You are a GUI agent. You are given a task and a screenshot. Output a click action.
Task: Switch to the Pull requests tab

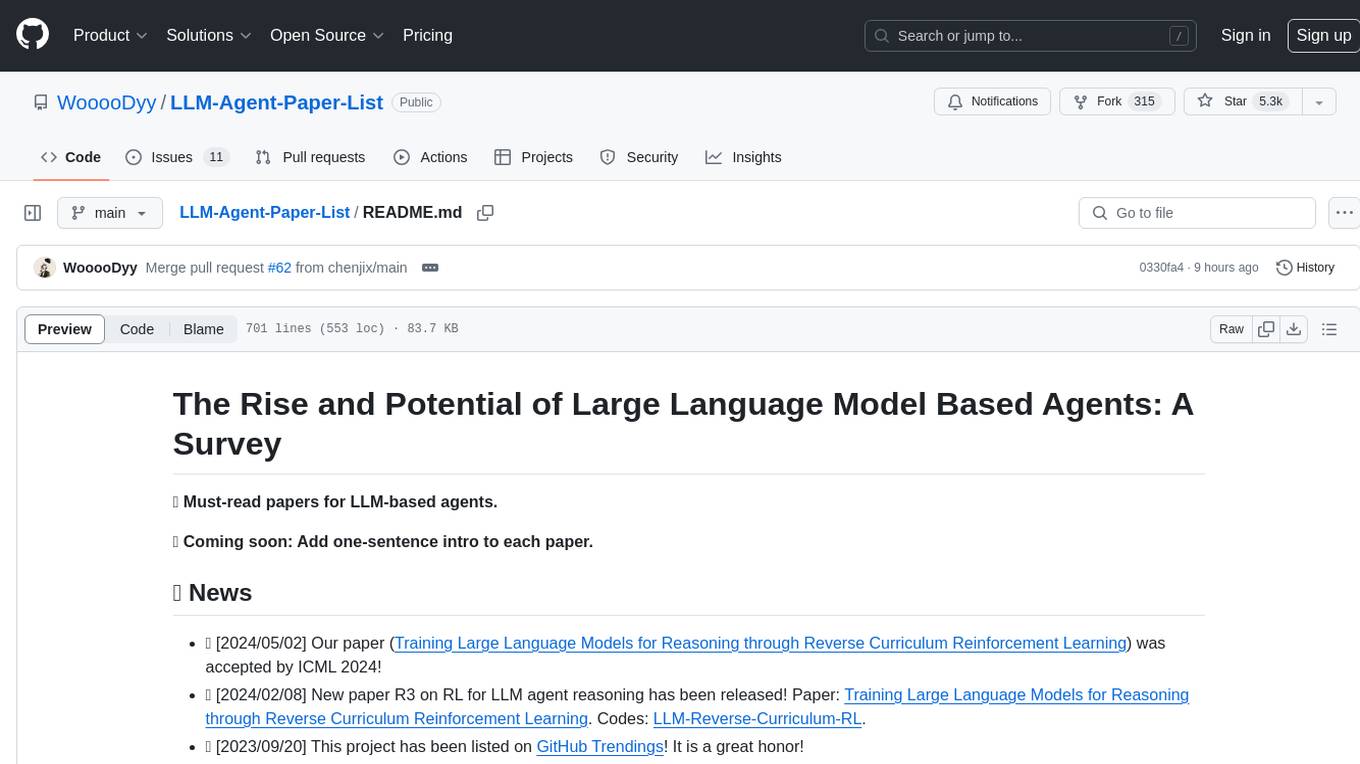coord(310,157)
